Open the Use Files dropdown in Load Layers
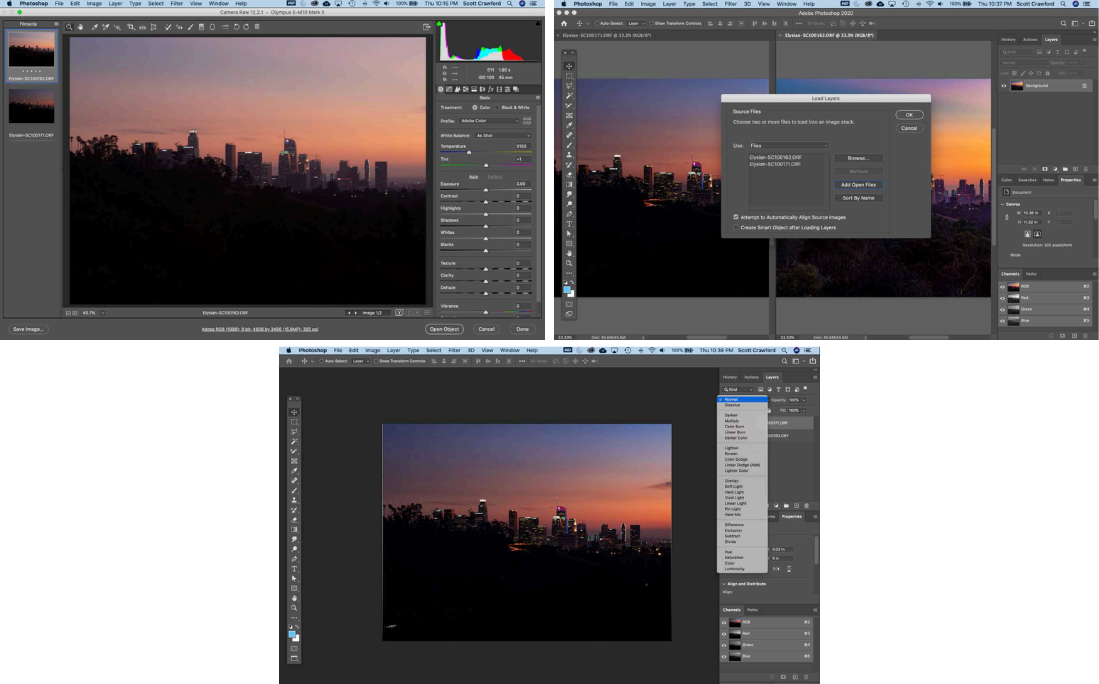 [788, 146]
